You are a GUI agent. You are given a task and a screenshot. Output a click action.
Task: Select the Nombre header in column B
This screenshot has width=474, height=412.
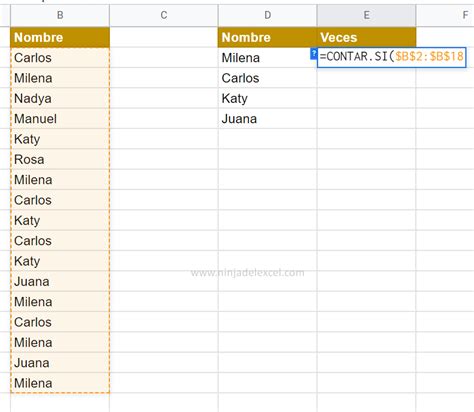click(x=60, y=37)
